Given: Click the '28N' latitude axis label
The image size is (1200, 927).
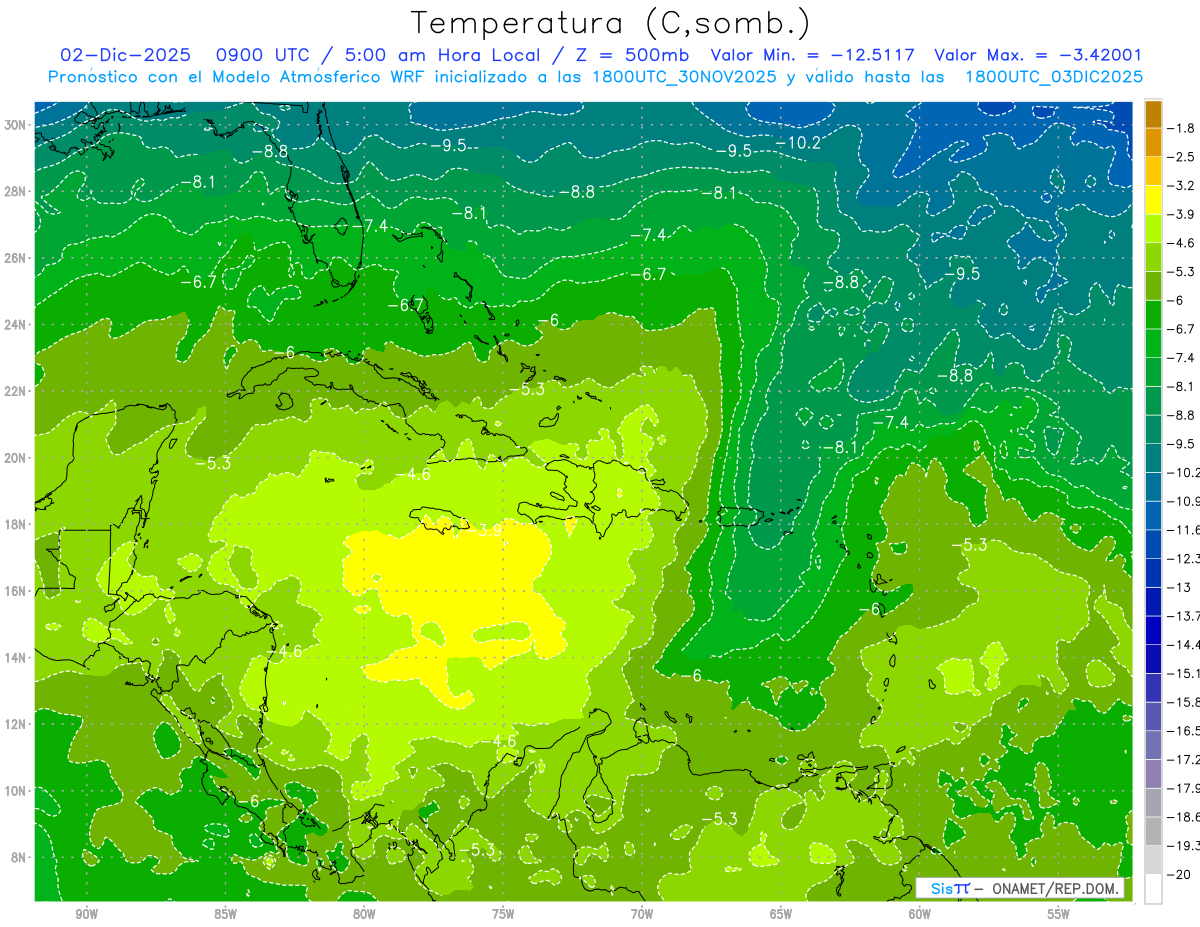Looking at the screenshot, I should click(x=14, y=191).
